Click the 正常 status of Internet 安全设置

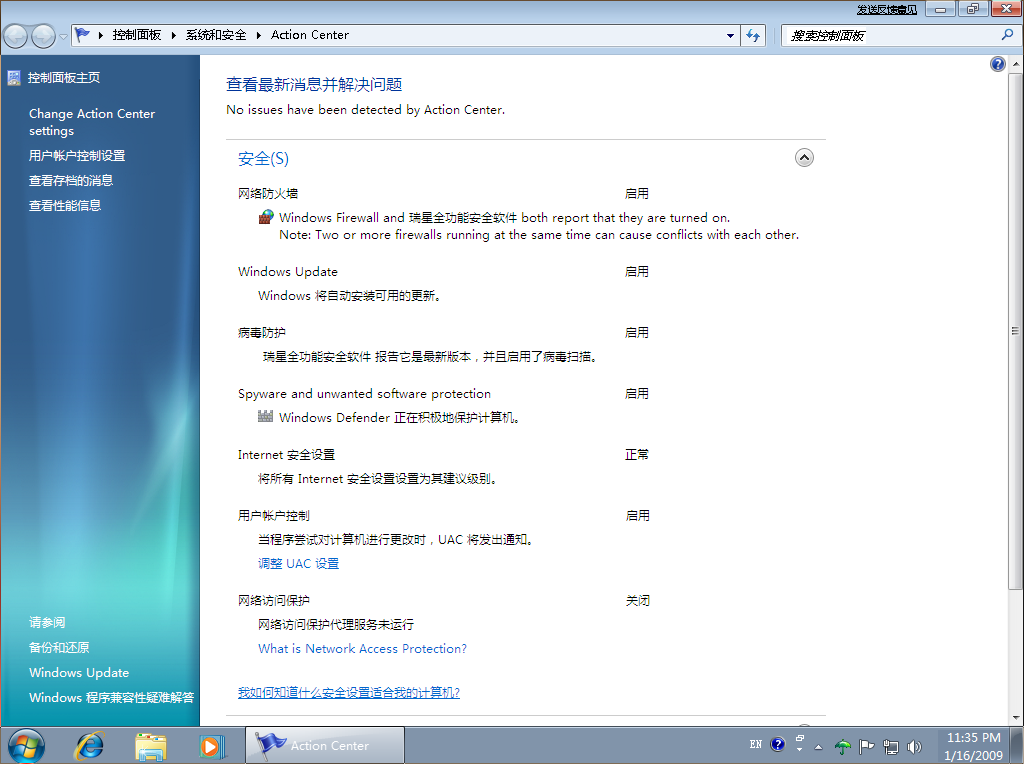(637, 454)
